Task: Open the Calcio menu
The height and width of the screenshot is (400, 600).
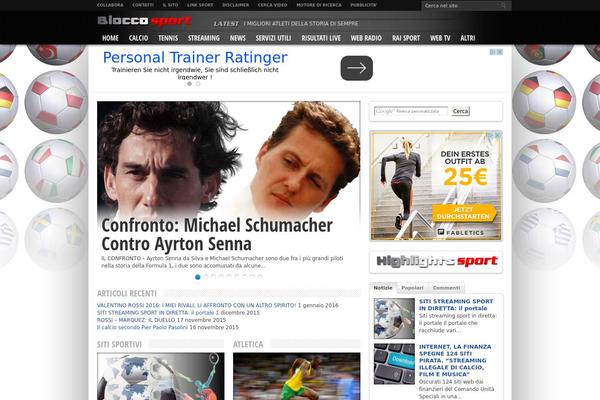Action: [x=139, y=38]
